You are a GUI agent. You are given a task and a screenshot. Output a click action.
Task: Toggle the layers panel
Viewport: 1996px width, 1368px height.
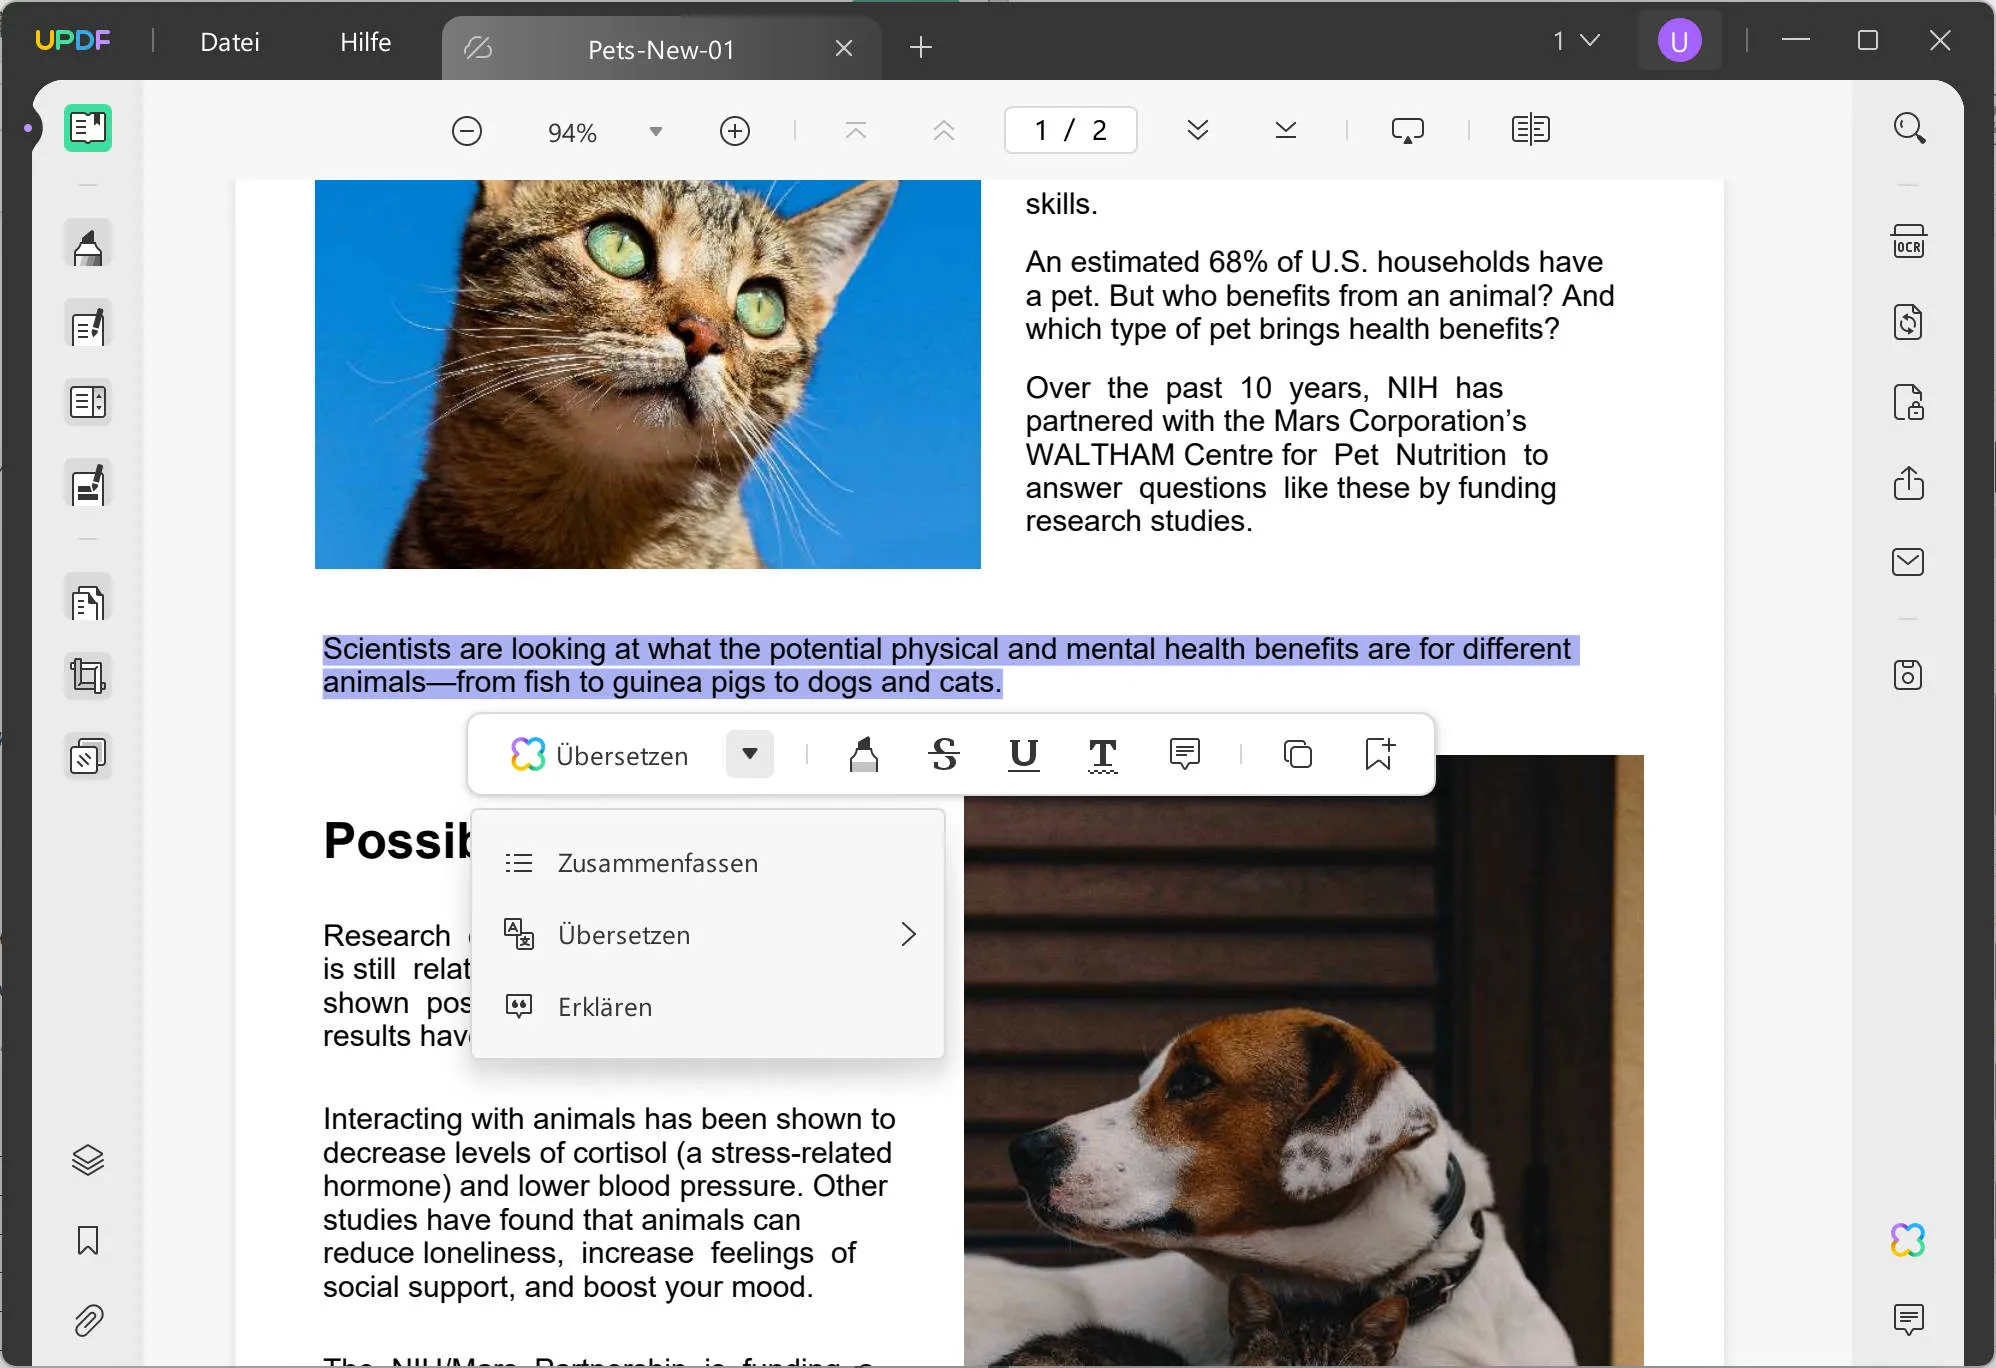point(88,1160)
